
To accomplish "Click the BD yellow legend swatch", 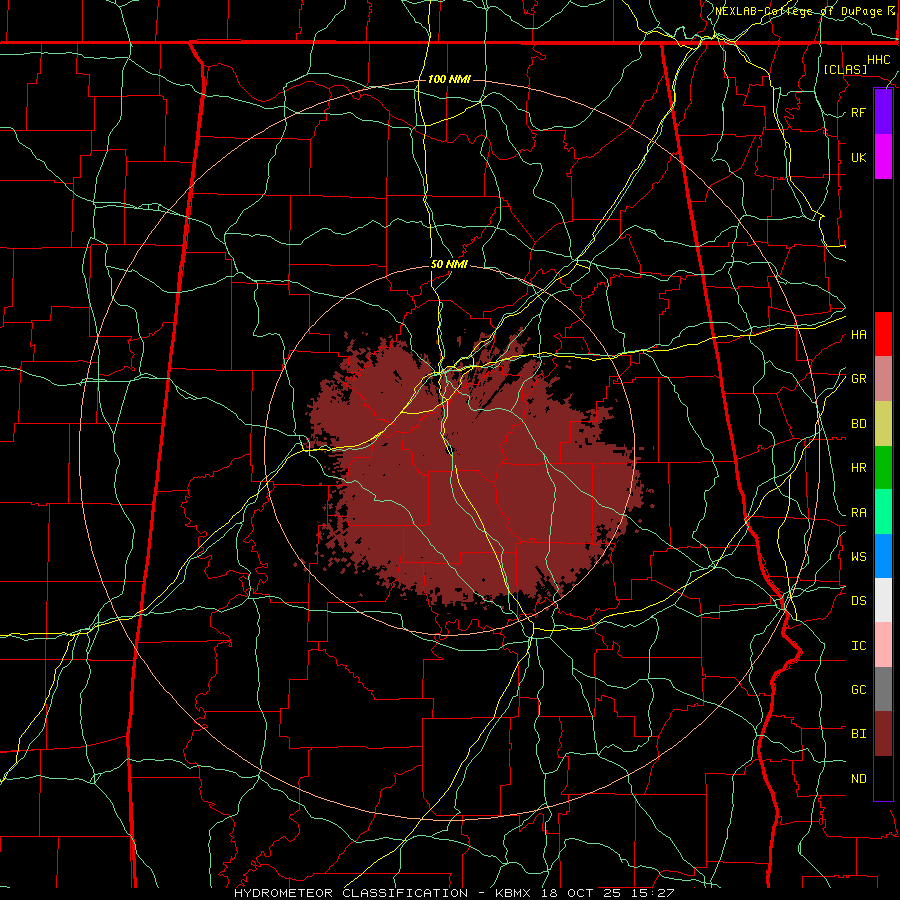I will pos(883,423).
